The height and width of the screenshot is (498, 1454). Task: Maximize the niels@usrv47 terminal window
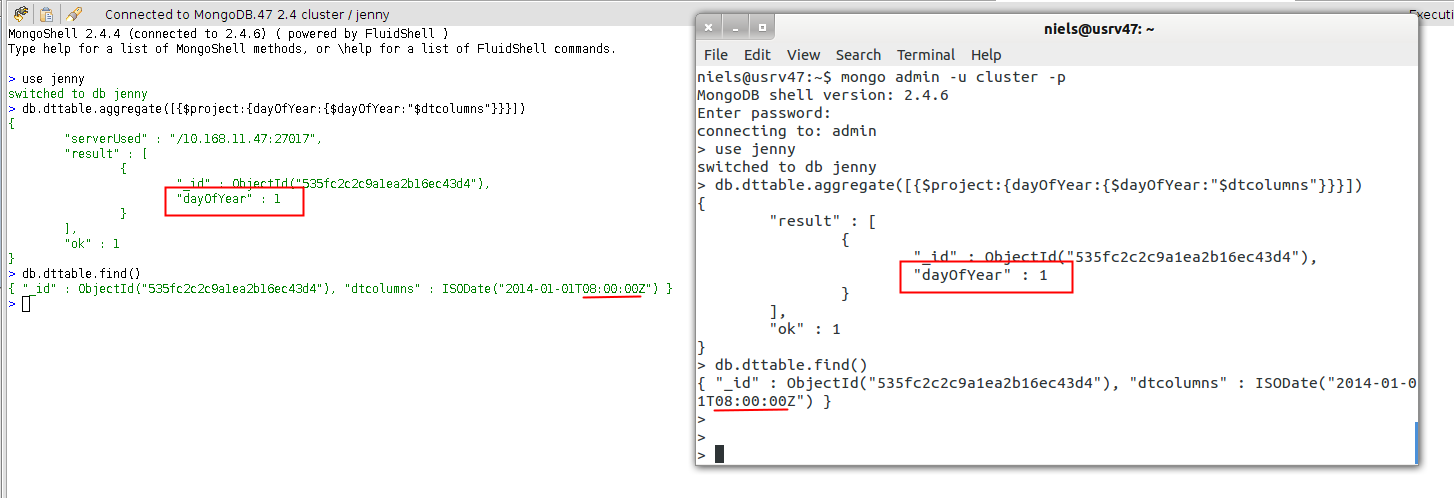pos(761,29)
